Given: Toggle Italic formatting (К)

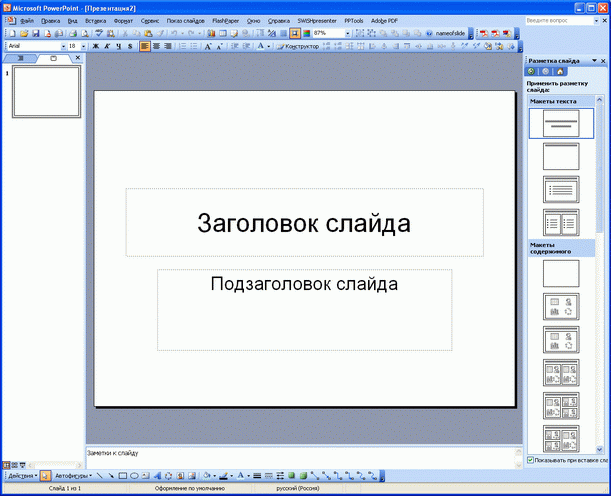Looking at the screenshot, I should [107, 46].
